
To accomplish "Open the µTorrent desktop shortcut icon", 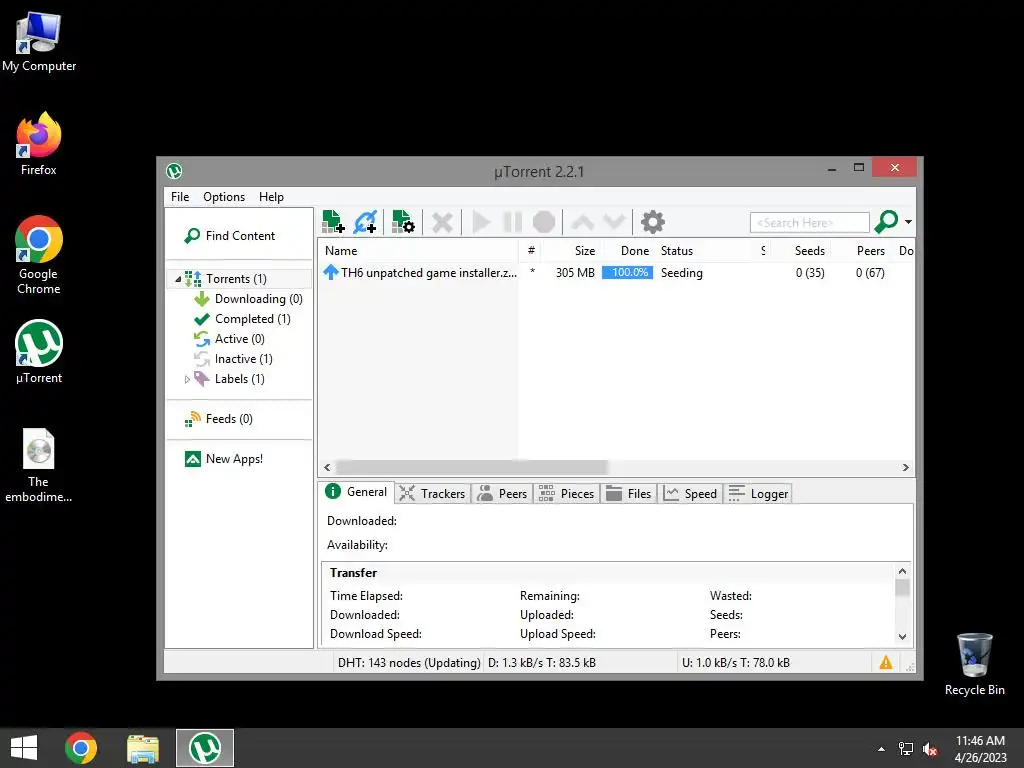I will click(39, 351).
